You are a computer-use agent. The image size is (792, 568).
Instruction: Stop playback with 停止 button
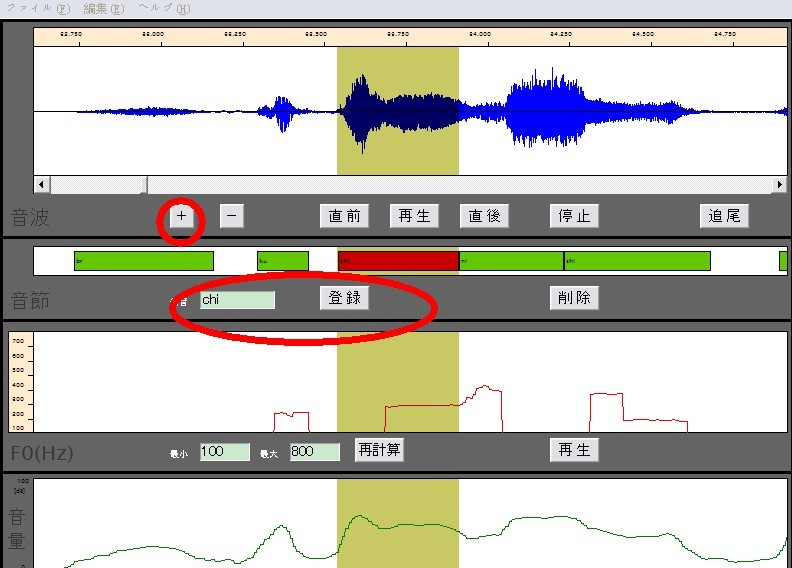(574, 216)
